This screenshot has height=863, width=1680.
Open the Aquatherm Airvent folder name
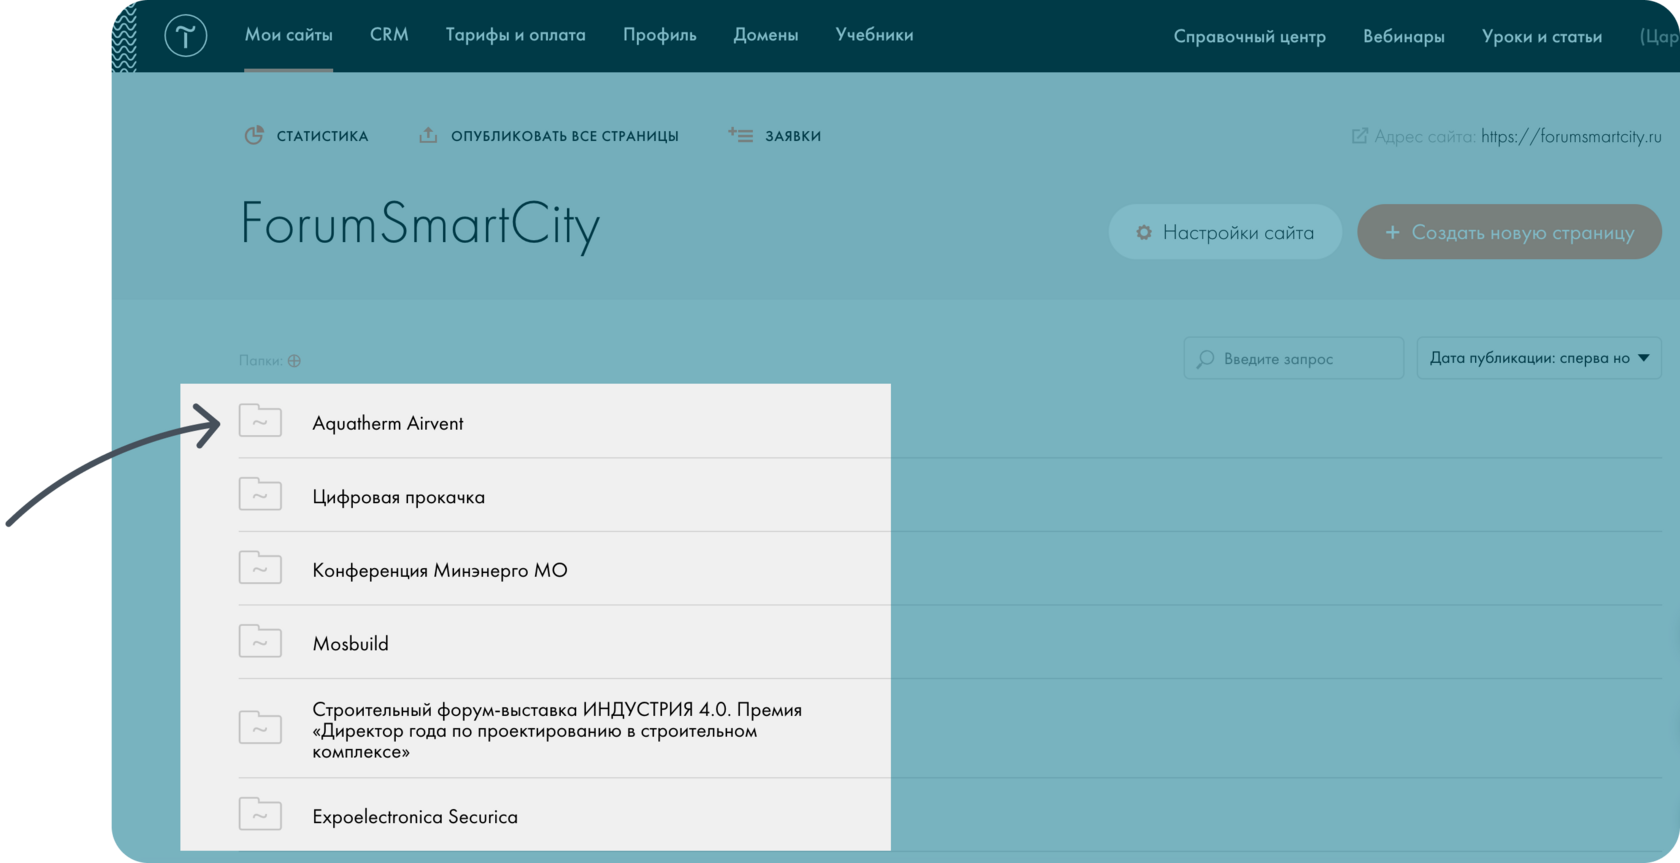pos(388,423)
